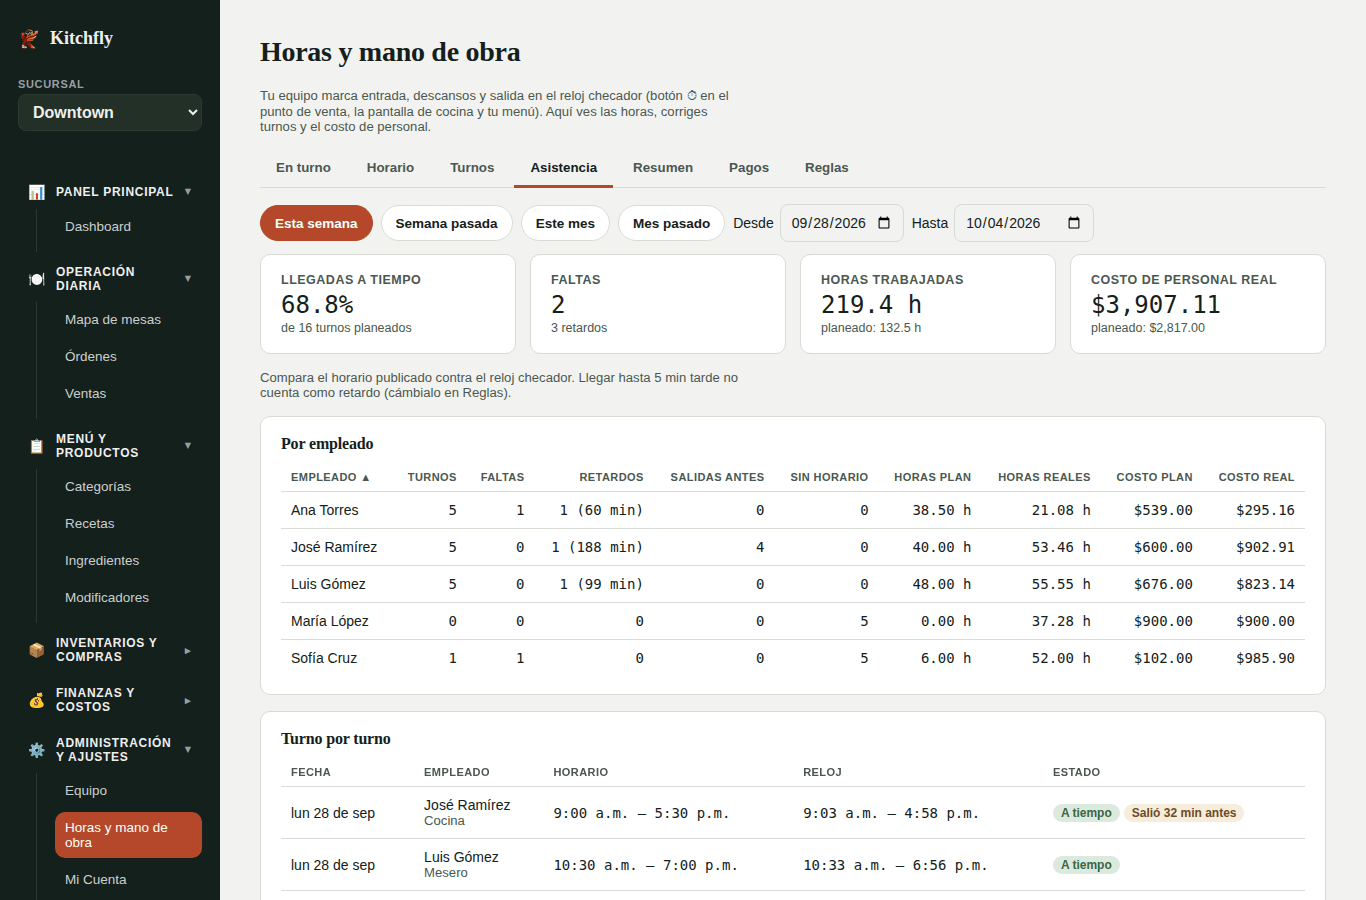Click the Operación Diaria plate icon
Viewport: 1366px width, 900px height.
[x=37, y=279]
